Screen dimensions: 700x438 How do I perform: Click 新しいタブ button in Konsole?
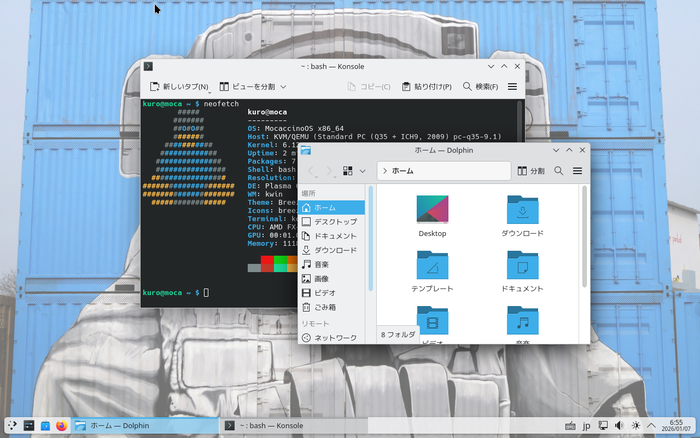pyautogui.click(x=179, y=87)
